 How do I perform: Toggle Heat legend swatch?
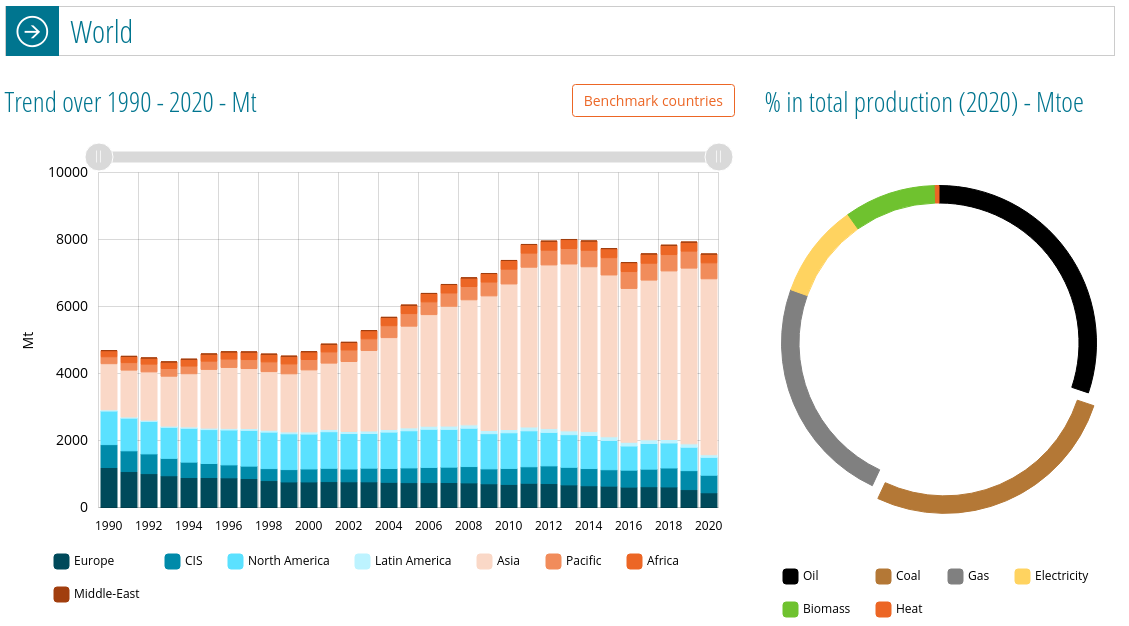coord(883,609)
